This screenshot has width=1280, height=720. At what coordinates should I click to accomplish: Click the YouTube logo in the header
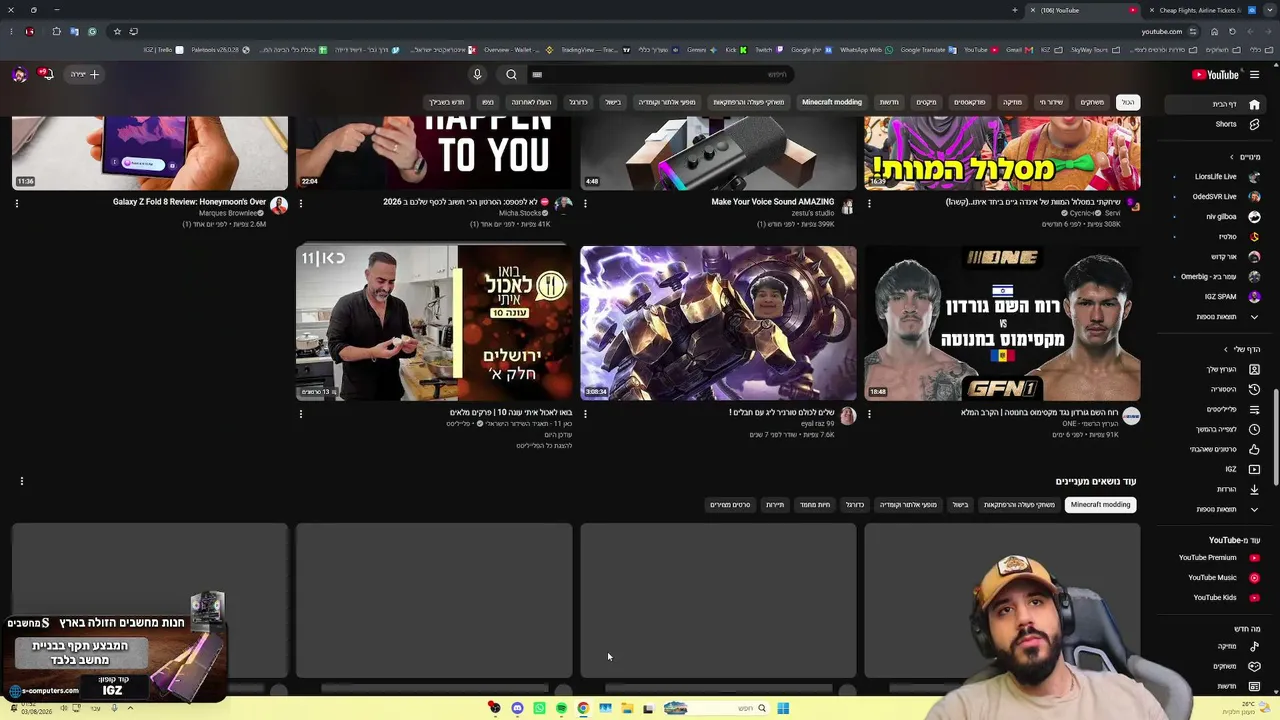coord(1215,75)
